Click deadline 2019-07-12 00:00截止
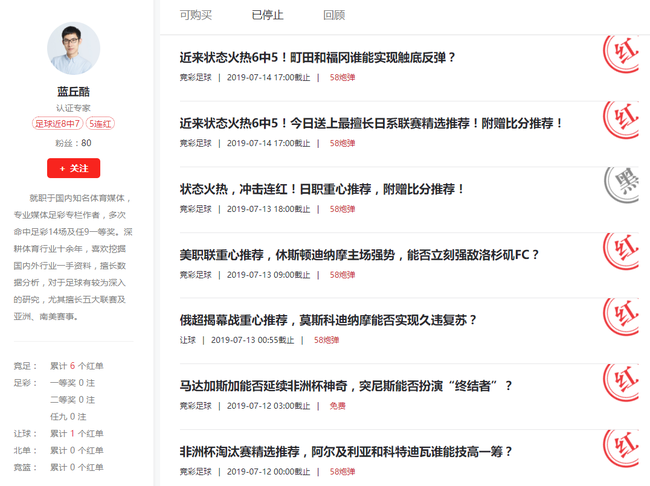This screenshot has width=650, height=486. [269, 472]
